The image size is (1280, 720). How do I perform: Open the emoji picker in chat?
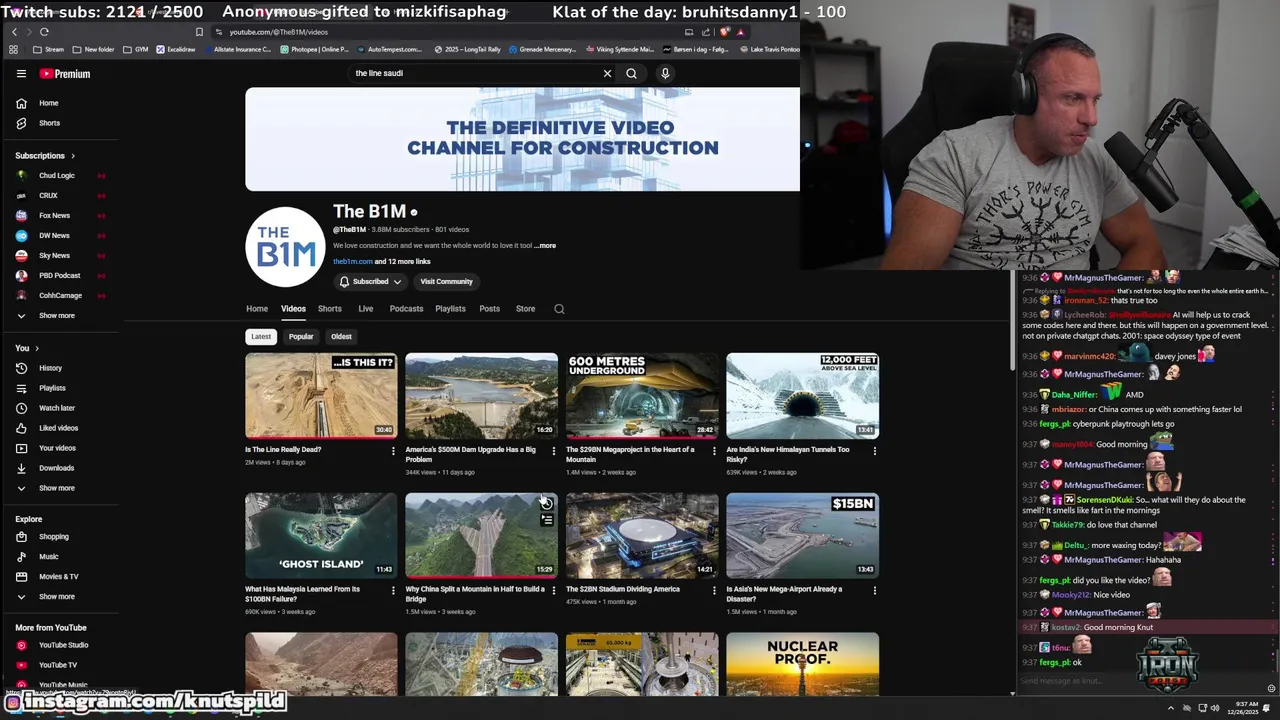click(1271, 688)
